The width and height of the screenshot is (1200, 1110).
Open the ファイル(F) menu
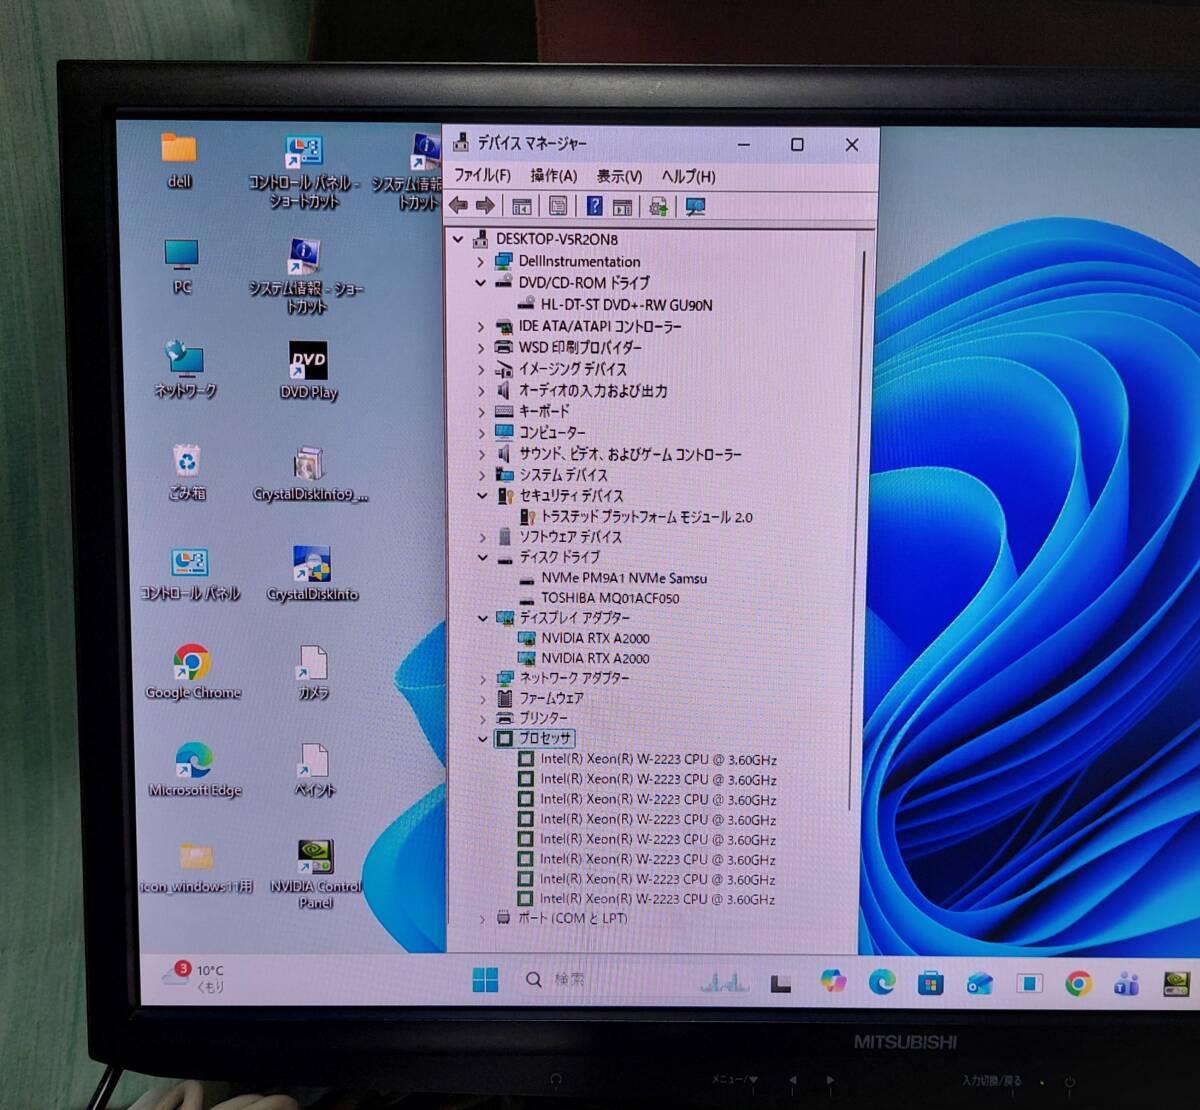[482, 175]
